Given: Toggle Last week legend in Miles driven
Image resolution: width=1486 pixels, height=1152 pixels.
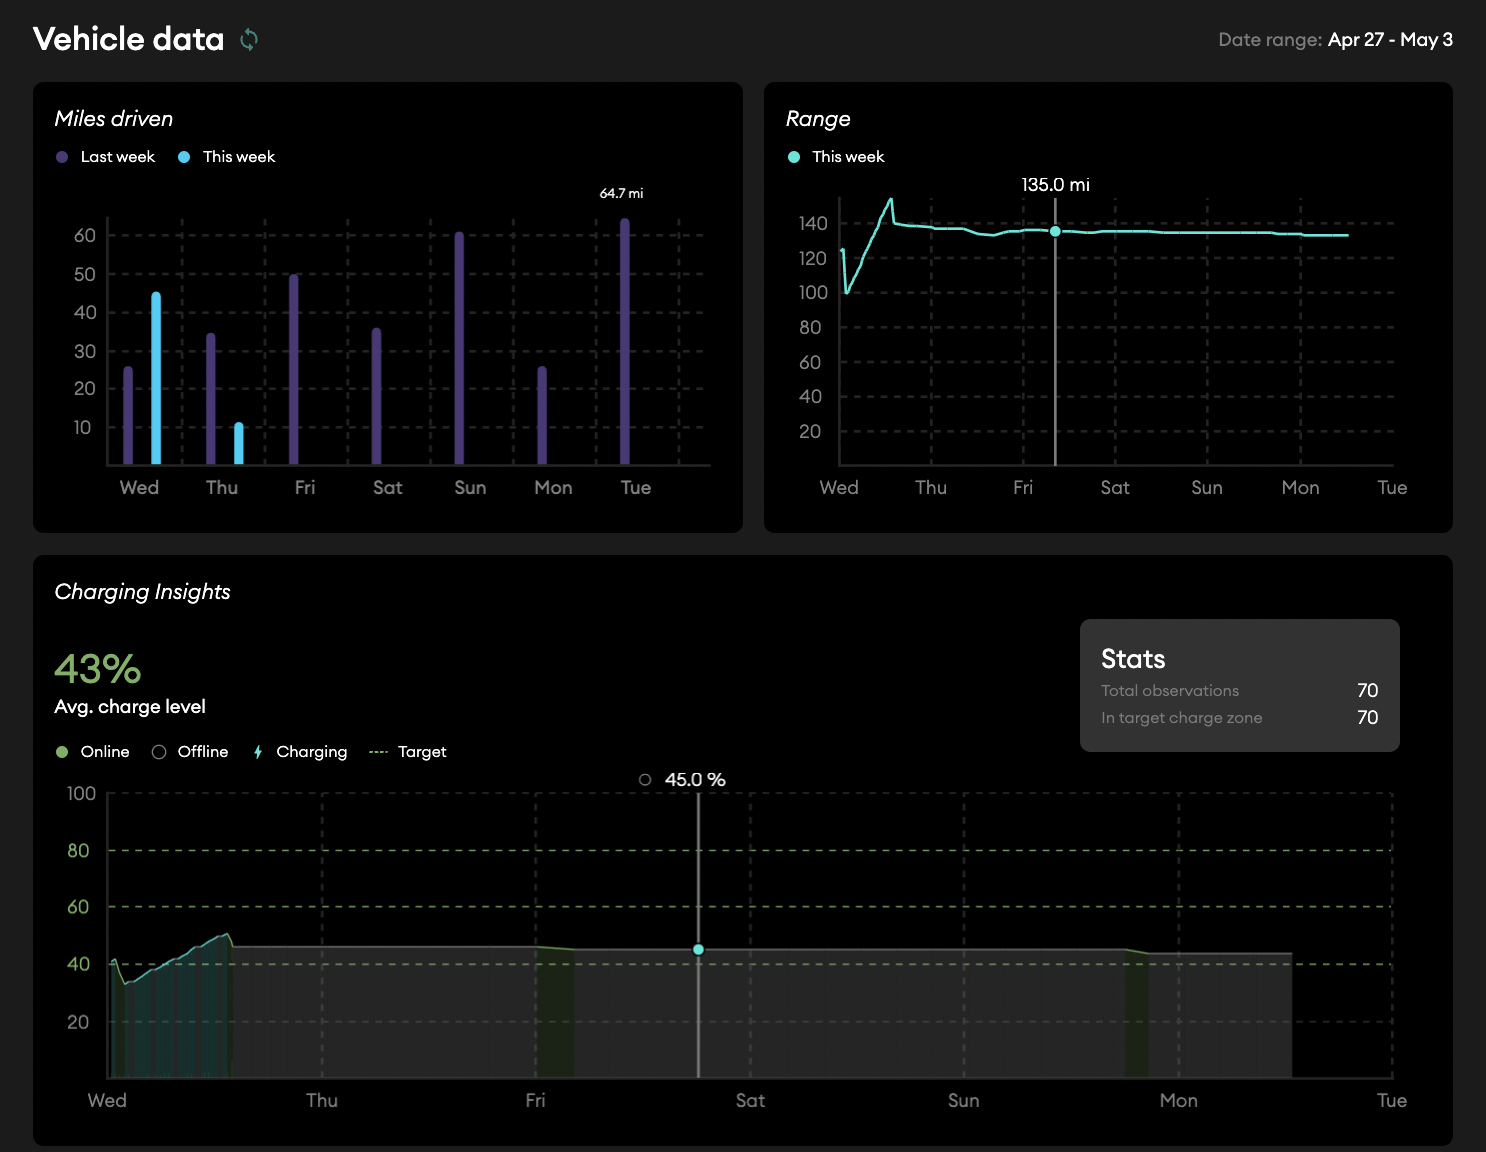Looking at the screenshot, I should click(106, 157).
